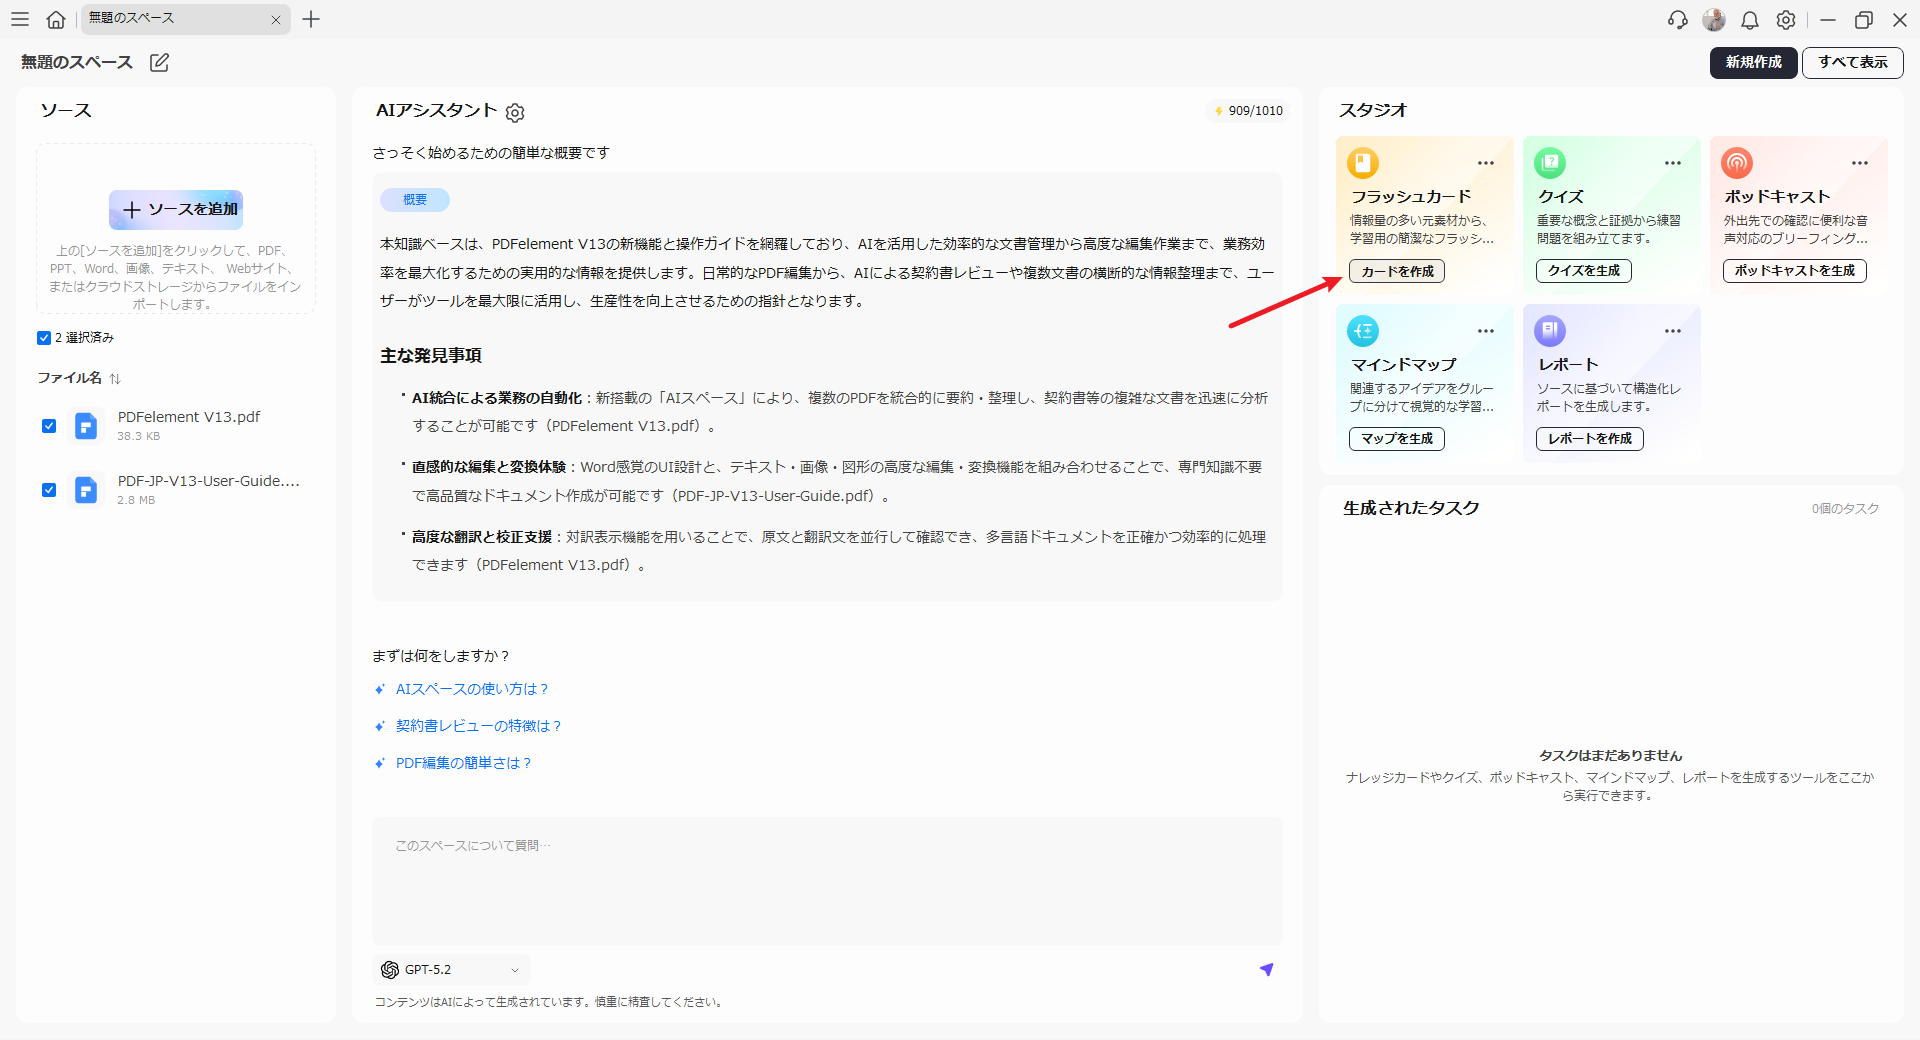Click the クイズを生成 button
1920x1040 pixels.
click(1584, 271)
